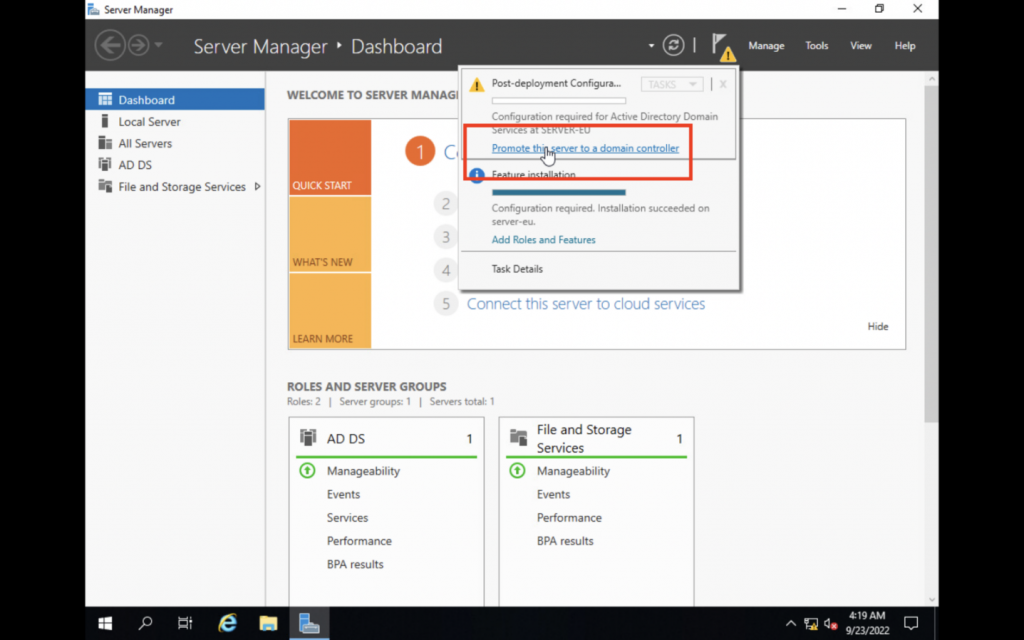
Task: Open All Servers from the sidebar
Action: (145, 144)
